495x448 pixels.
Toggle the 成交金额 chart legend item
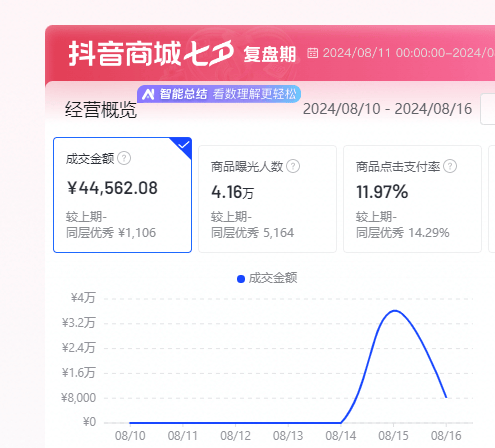[267, 278]
